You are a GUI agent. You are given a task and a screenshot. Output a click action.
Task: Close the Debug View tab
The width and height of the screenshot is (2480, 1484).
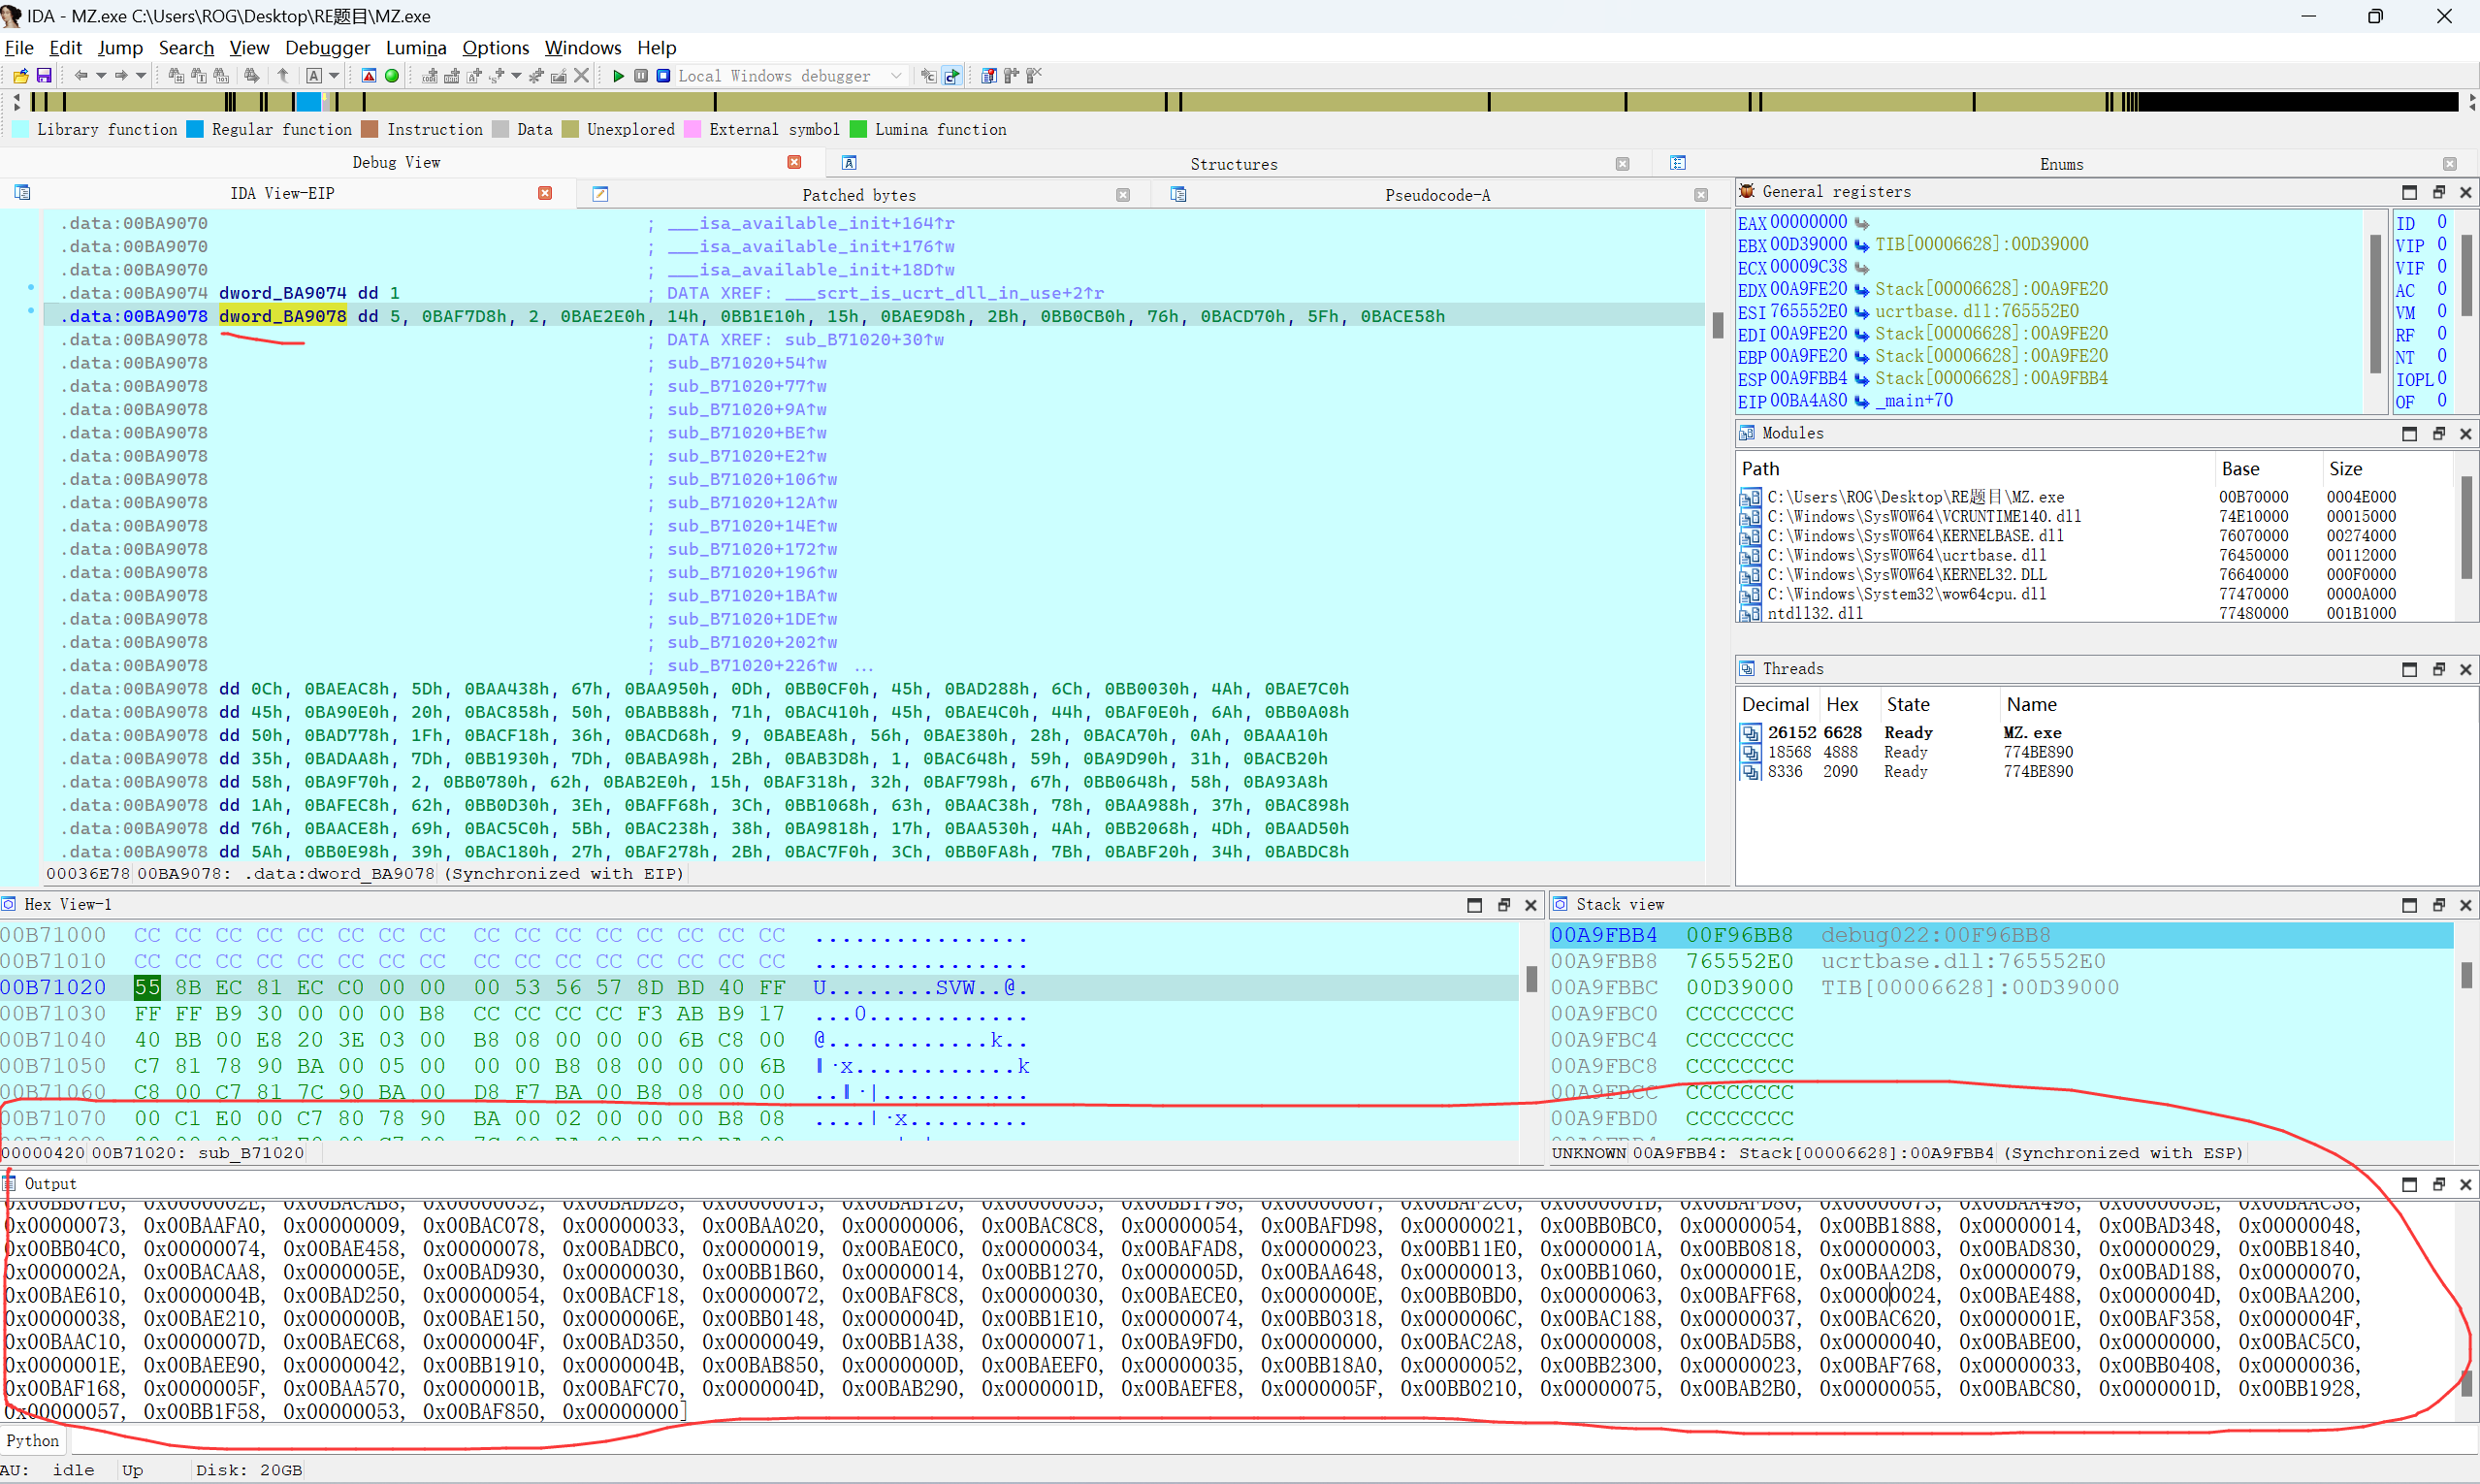click(x=794, y=162)
